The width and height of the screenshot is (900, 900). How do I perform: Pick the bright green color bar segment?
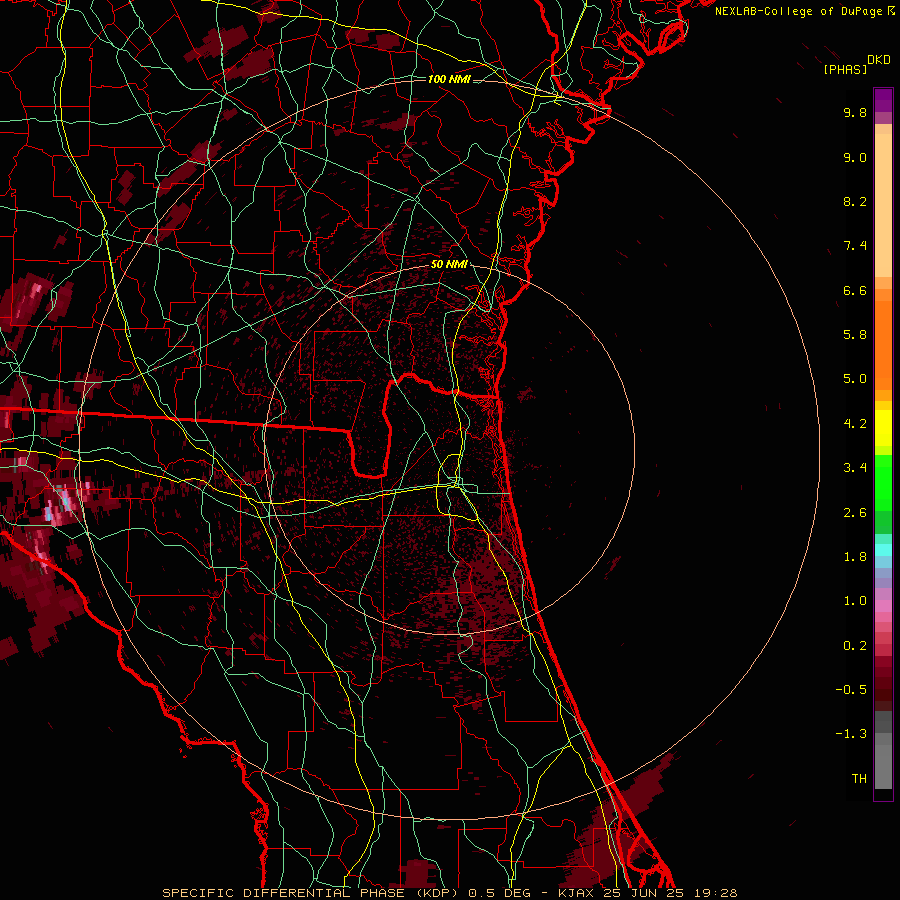[883, 482]
